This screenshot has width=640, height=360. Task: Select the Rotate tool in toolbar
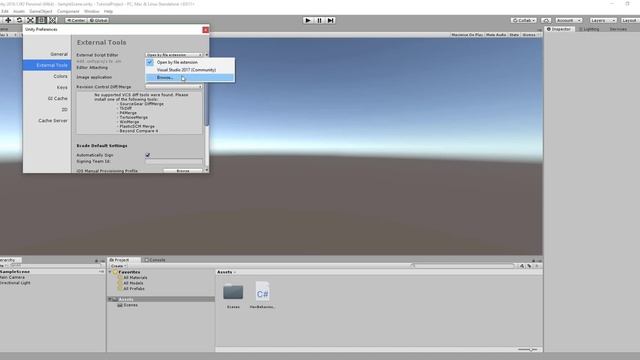19,20
